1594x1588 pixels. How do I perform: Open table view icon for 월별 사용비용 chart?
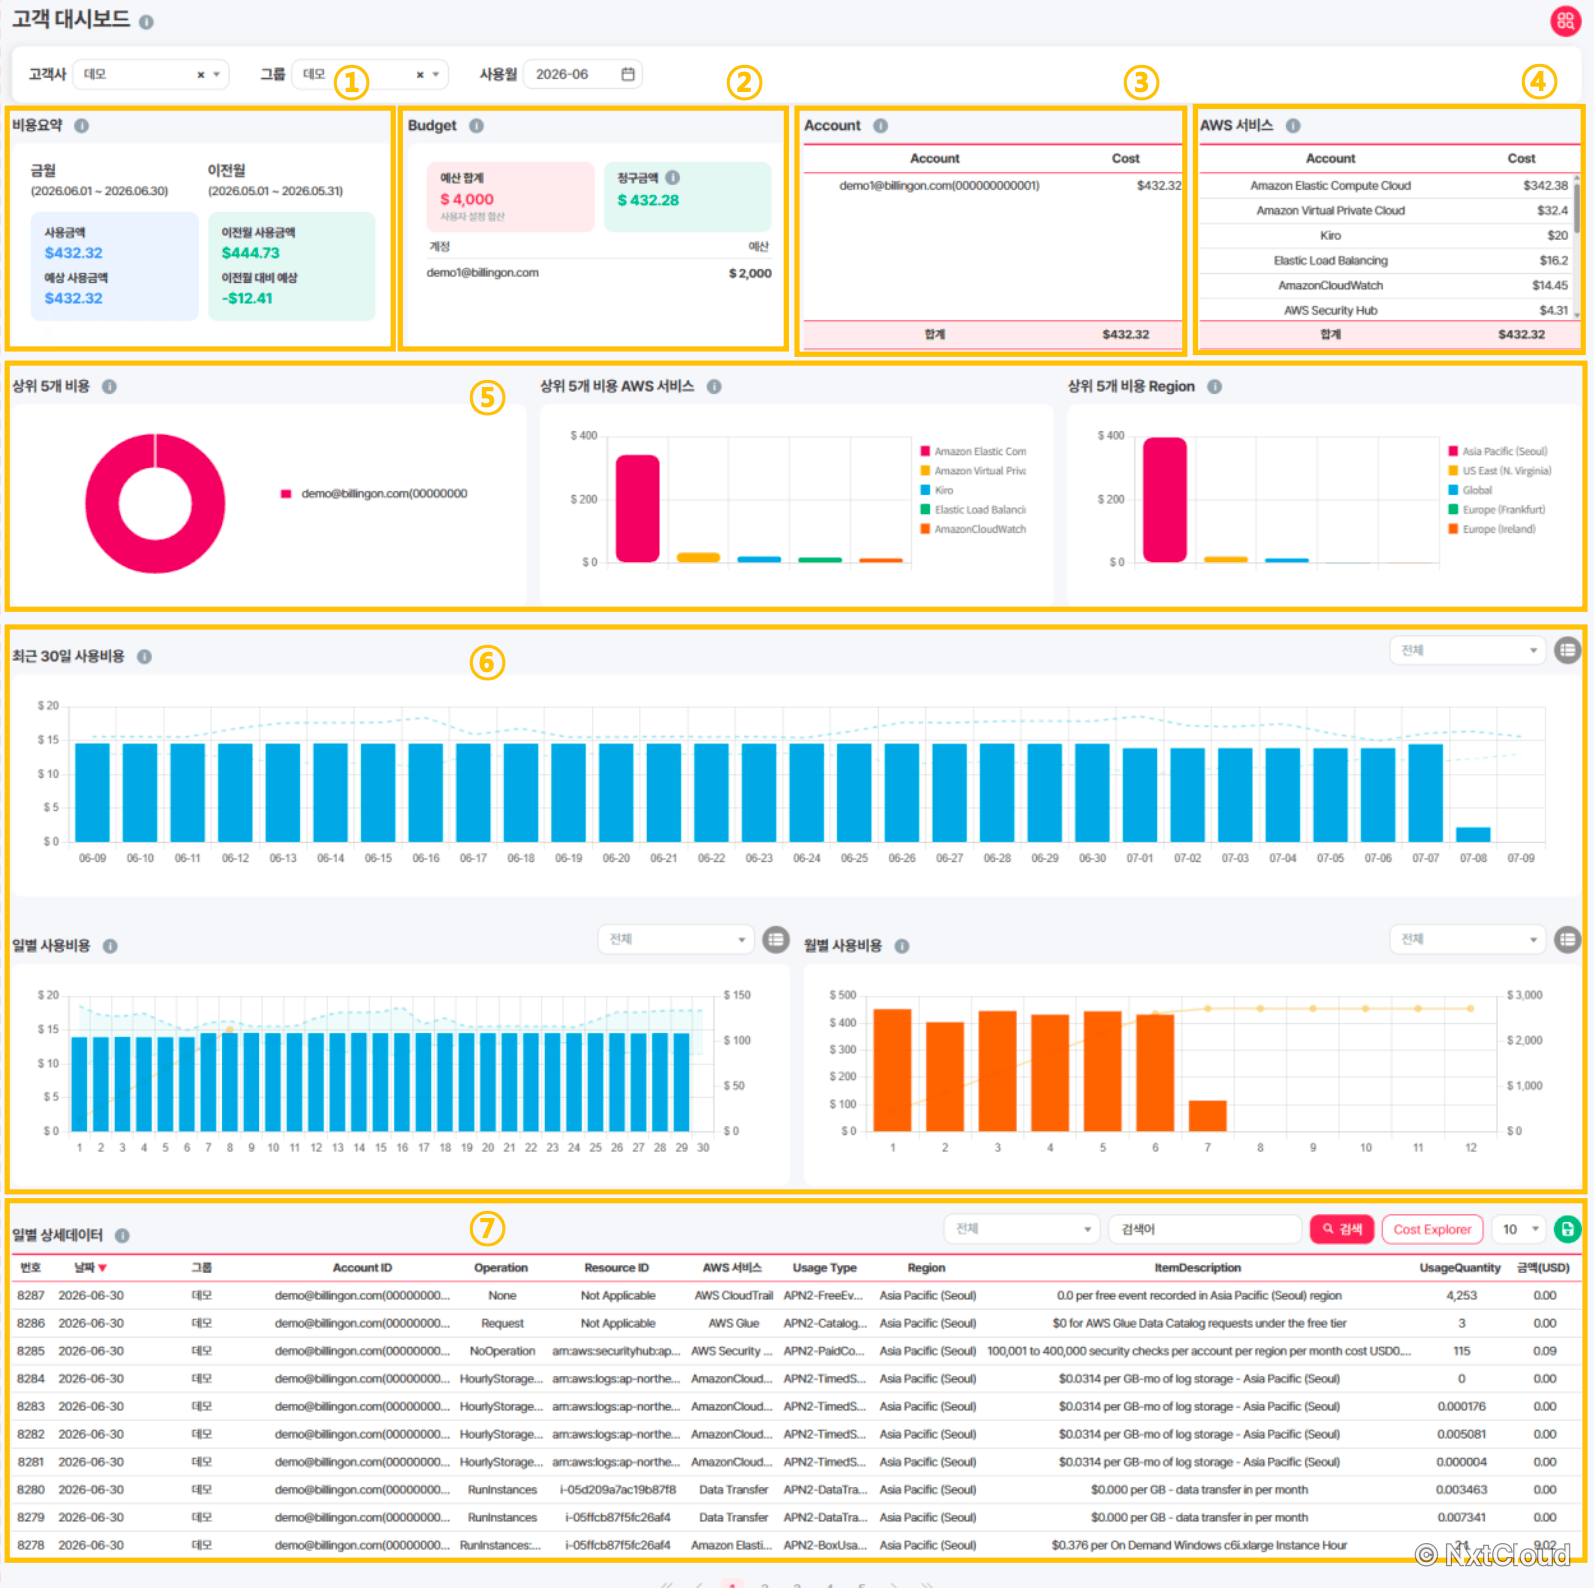point(1567,939)
